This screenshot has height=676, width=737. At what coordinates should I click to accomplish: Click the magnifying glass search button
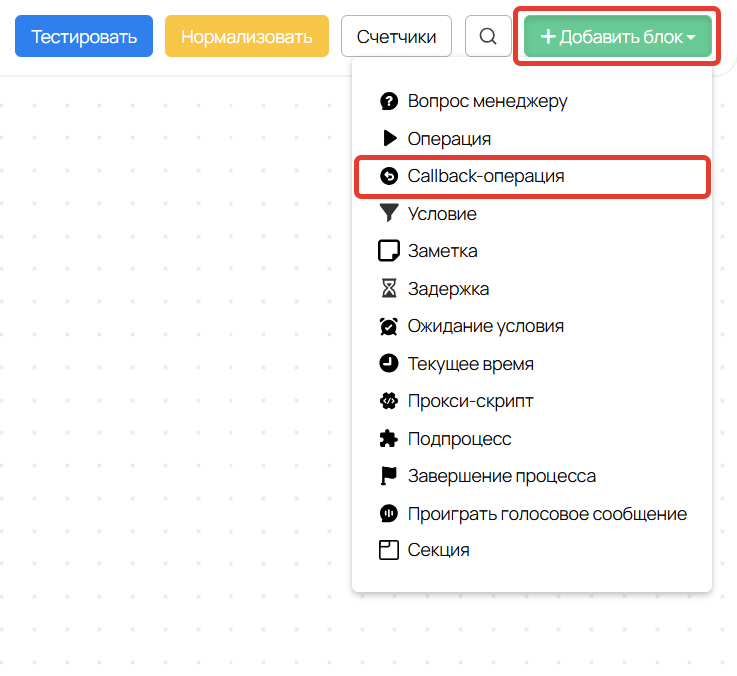tap(488, 36)
